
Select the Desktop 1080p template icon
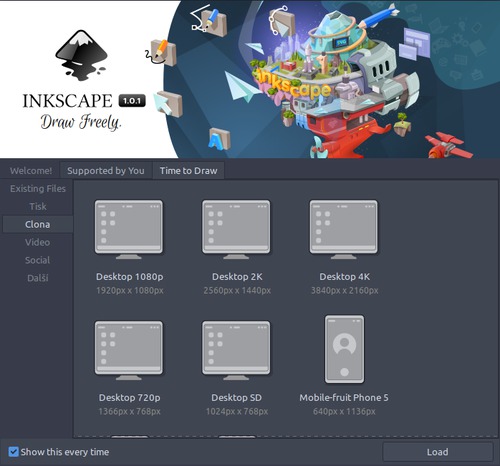point(129,229)
